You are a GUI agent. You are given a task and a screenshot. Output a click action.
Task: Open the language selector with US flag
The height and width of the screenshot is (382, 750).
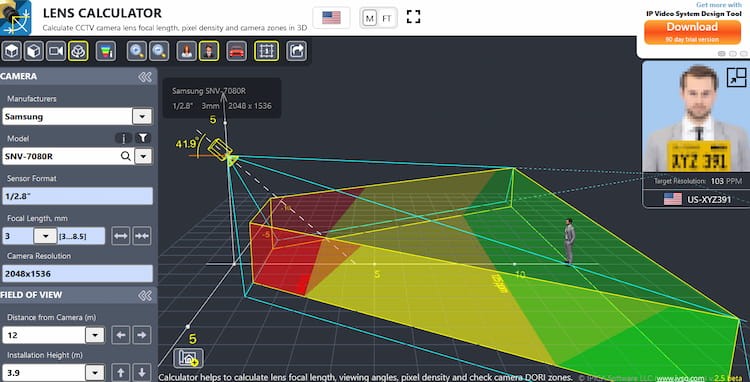(331, 18)
